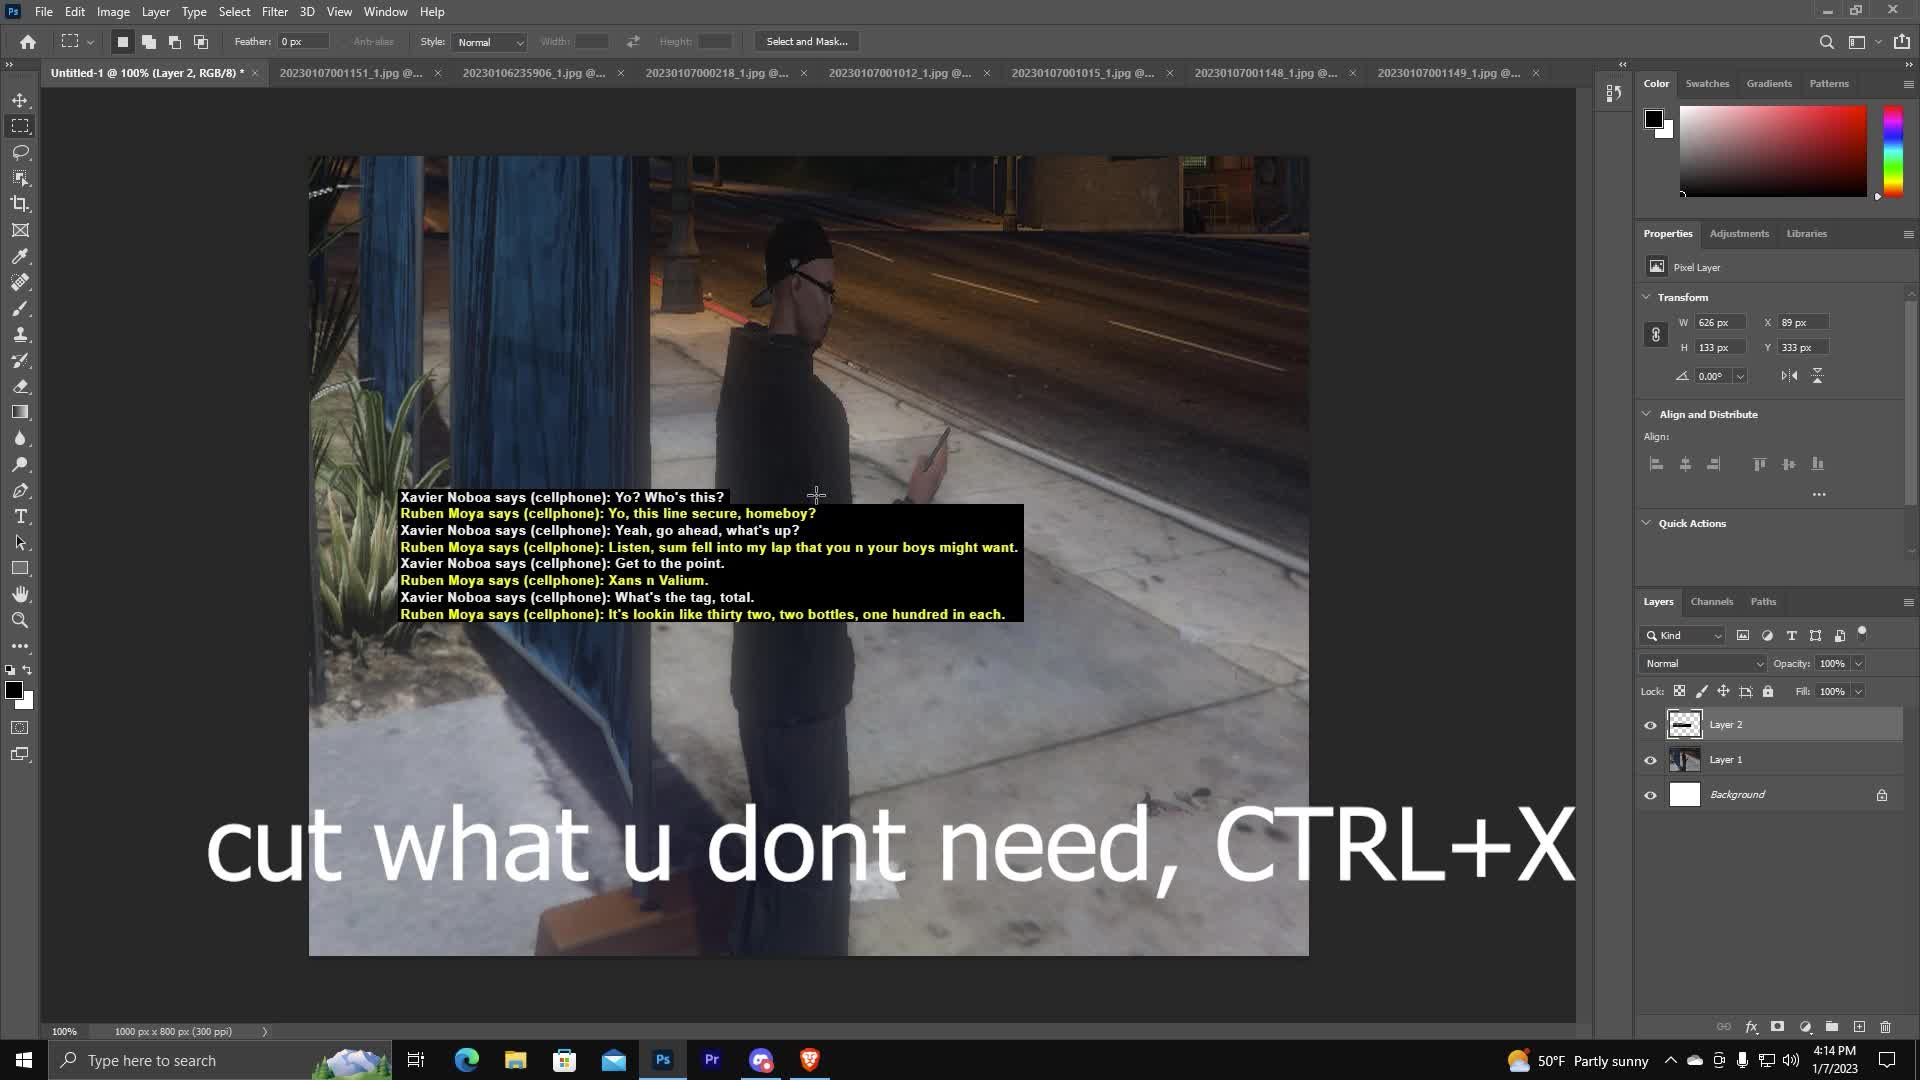Open Brave browser from the taskbar

[x=810, y=1060]
